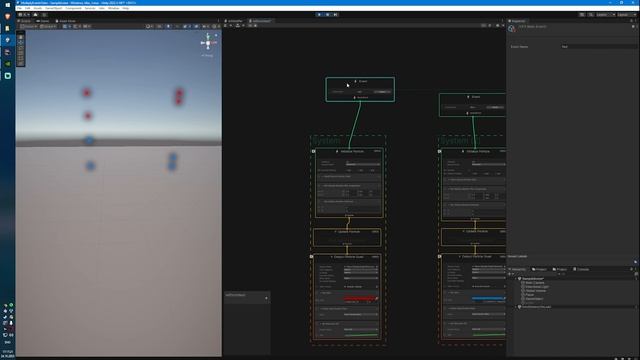Select the Scale tool in Scene overlay
640x360 pixels.
click(x=21, y=53)
